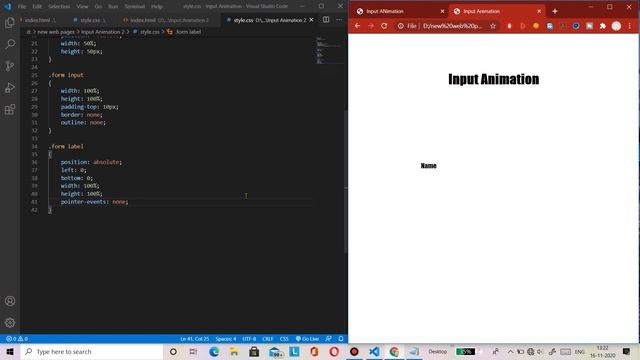640x360 pixels.
Task: Click the Go Live server button
Action: click(x=307, y=339)
